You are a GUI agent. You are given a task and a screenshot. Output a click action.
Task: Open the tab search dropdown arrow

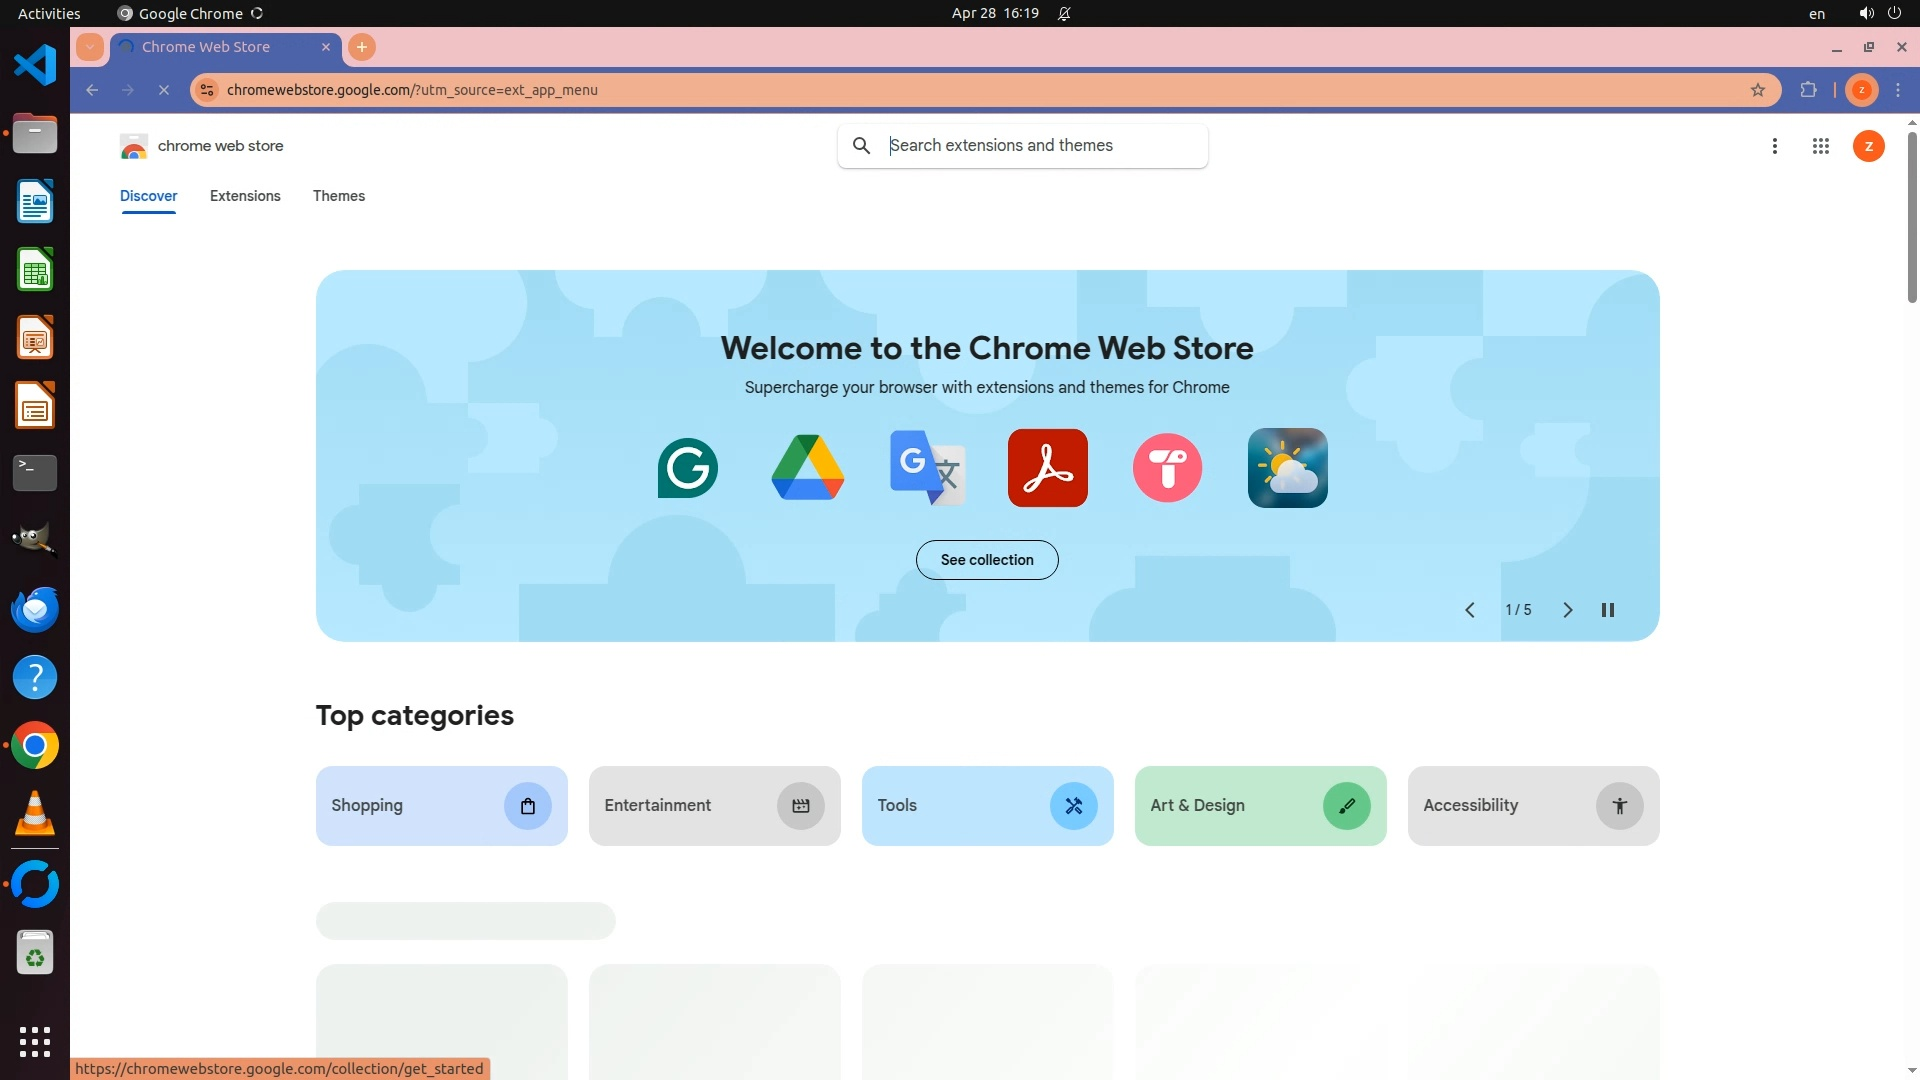pos(90,47)
